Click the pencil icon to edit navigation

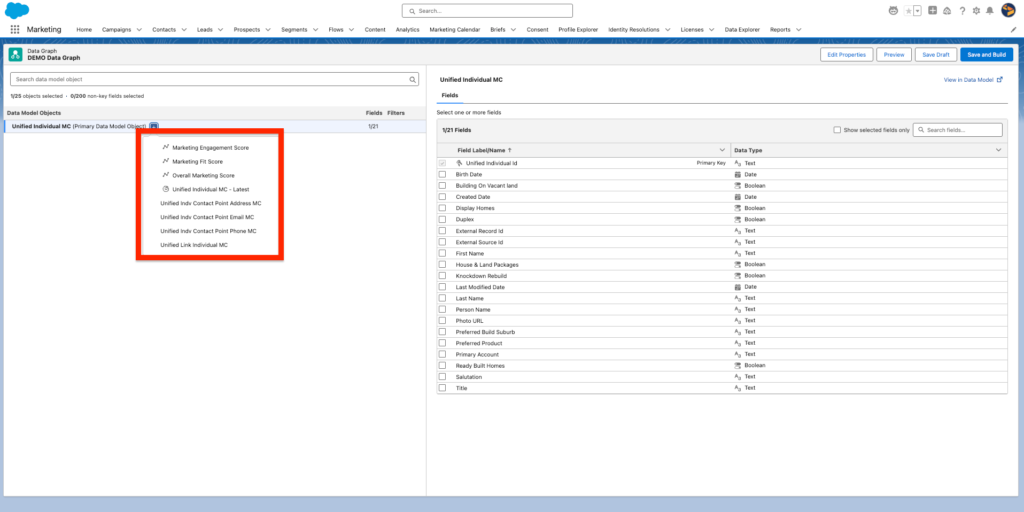click(1013, 30)
